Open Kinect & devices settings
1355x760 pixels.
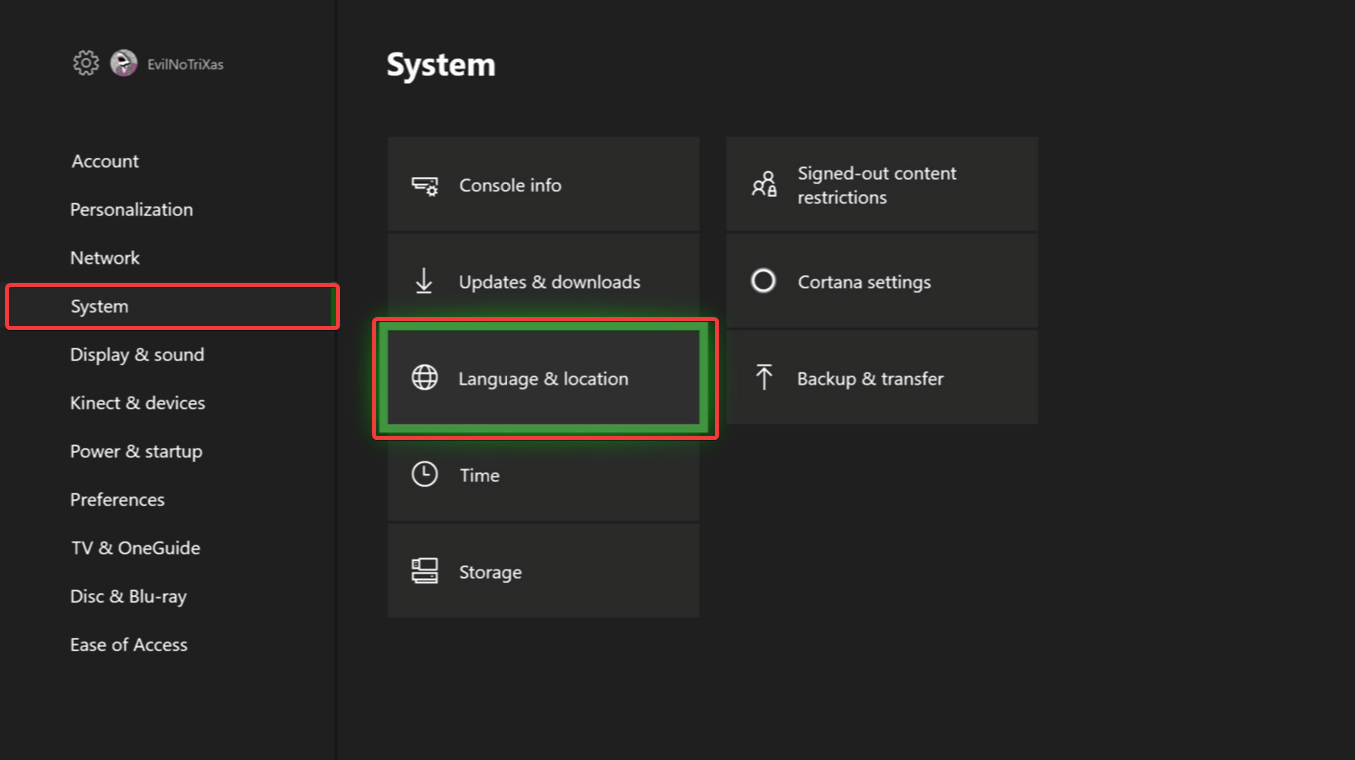[137, 403]
